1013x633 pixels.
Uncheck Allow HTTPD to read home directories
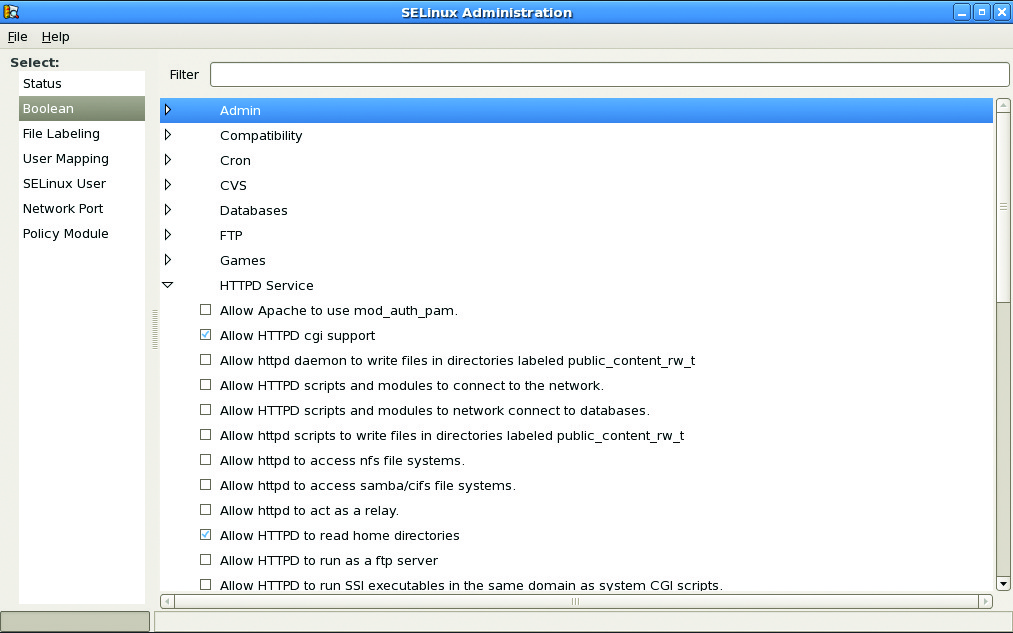[206, 535]
